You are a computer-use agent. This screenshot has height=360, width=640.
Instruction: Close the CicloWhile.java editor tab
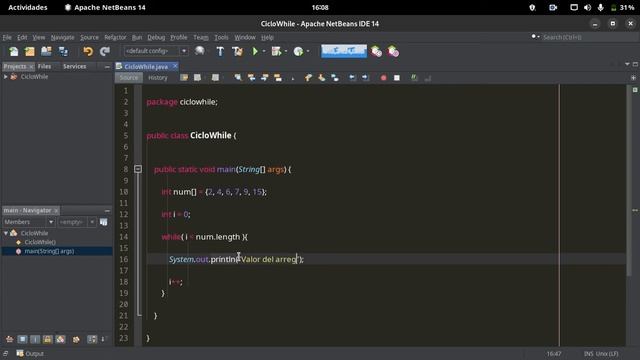[x=175, y=66]
